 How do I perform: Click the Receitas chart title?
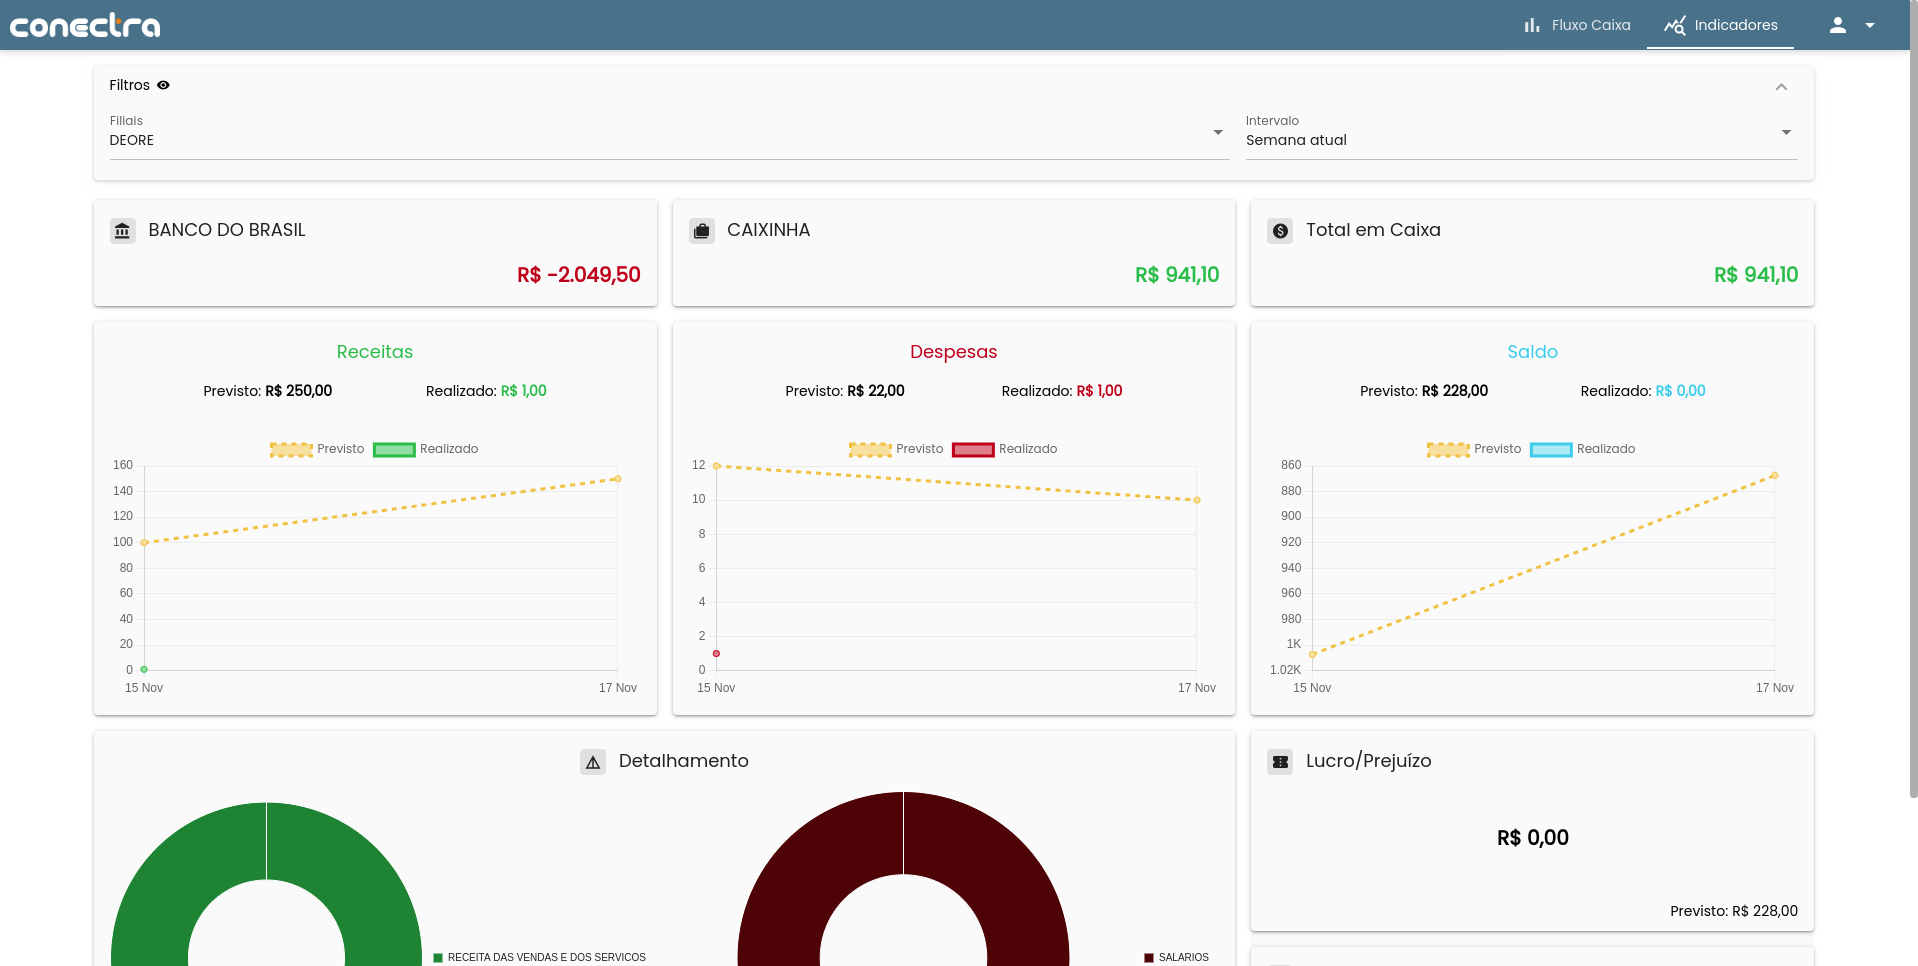pos(375,352)
